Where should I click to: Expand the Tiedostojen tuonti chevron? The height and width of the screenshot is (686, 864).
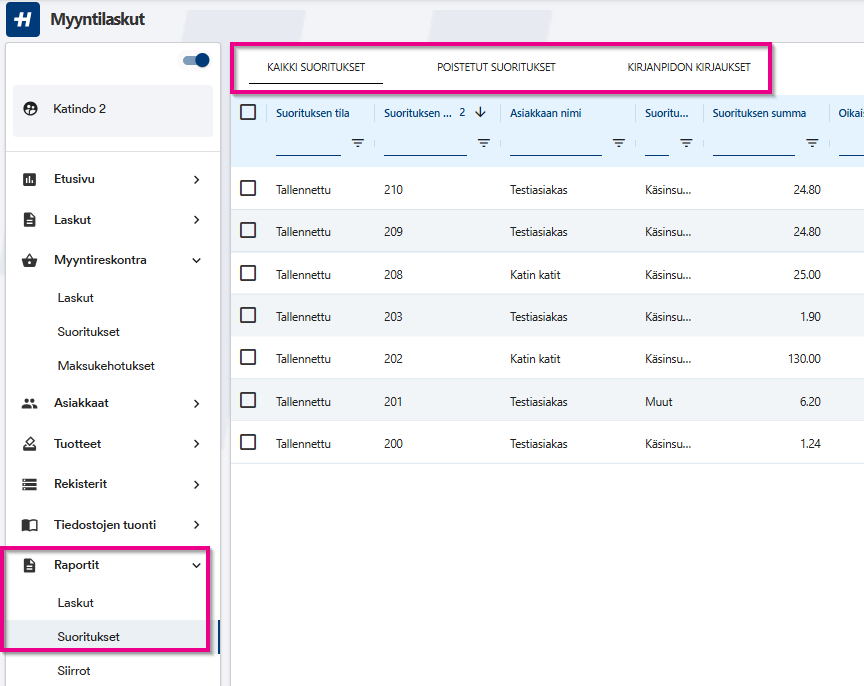pos(197,525)
